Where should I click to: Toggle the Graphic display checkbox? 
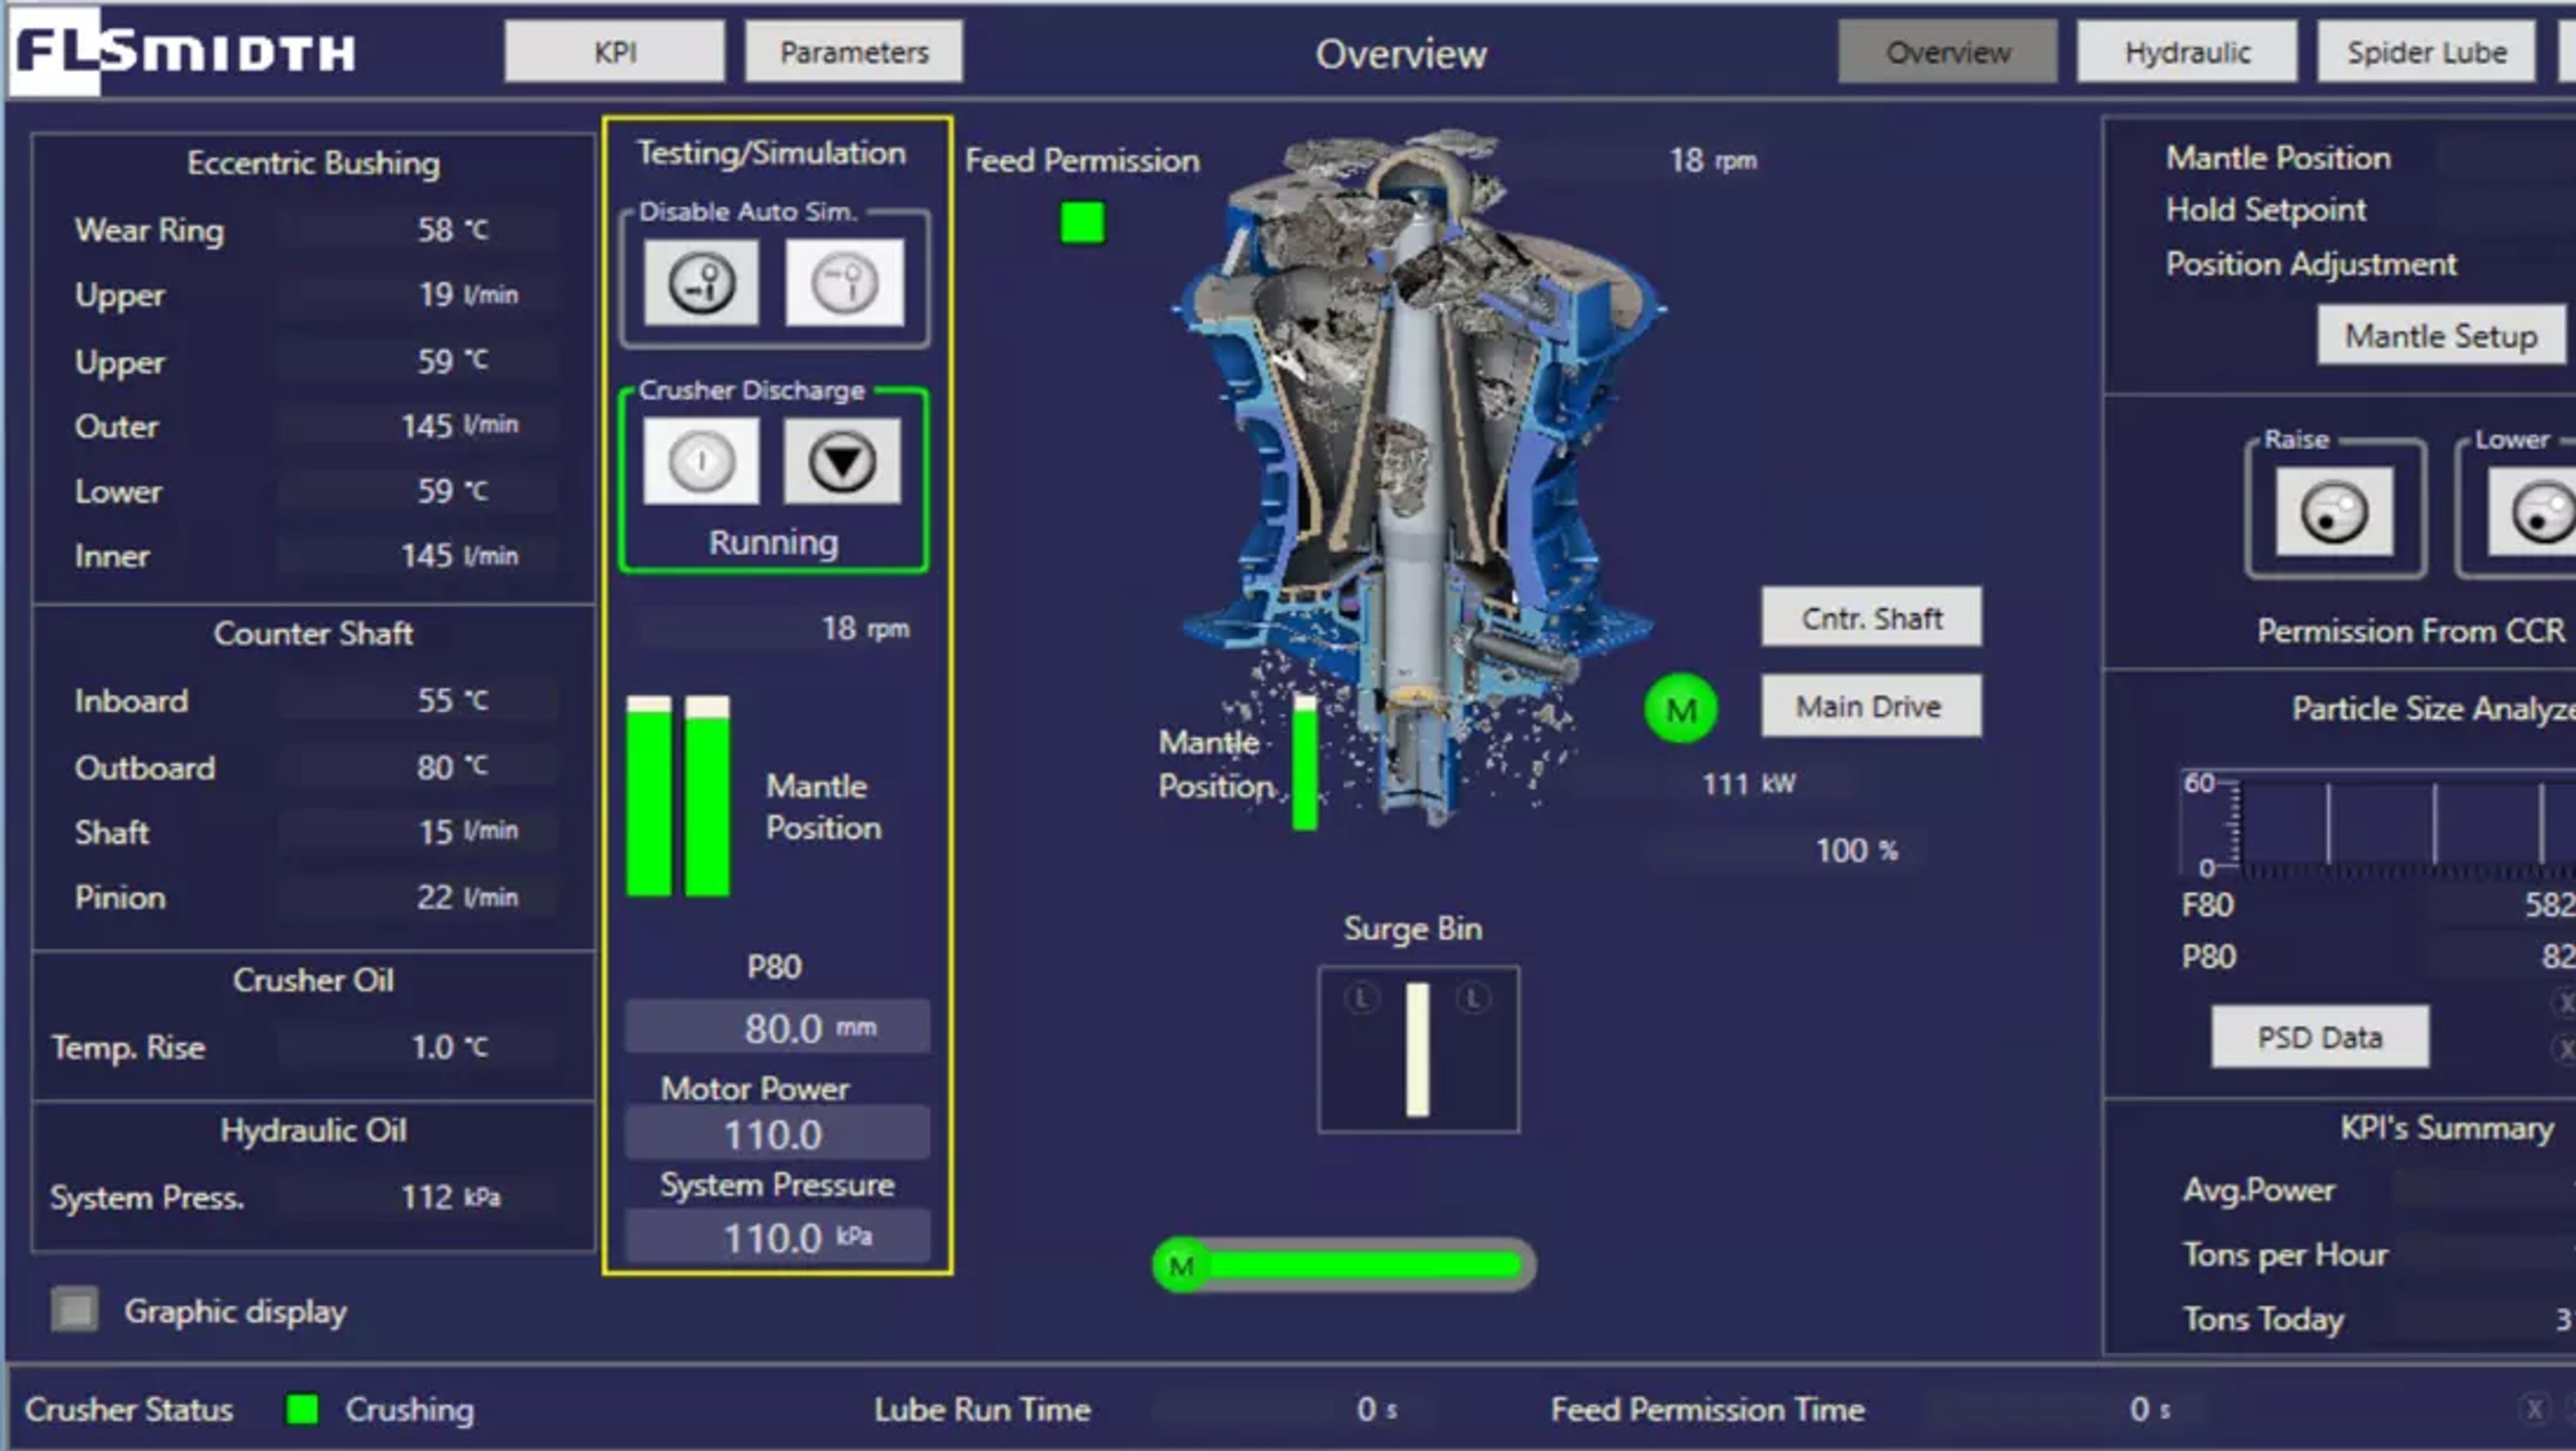(74, 1310)
